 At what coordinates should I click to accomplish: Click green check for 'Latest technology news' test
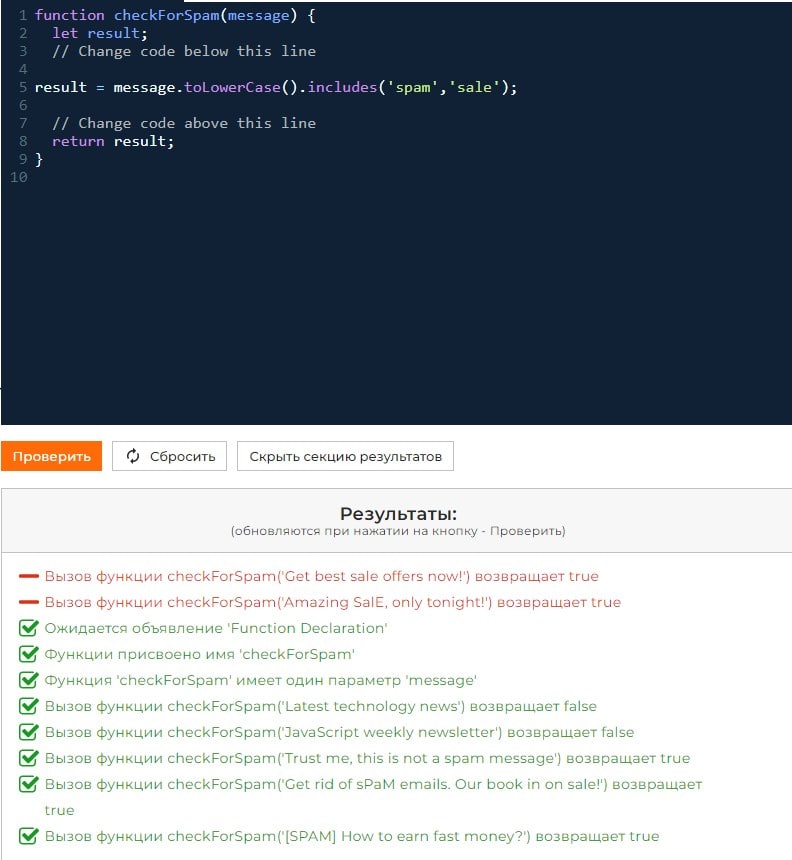point(29,705)
